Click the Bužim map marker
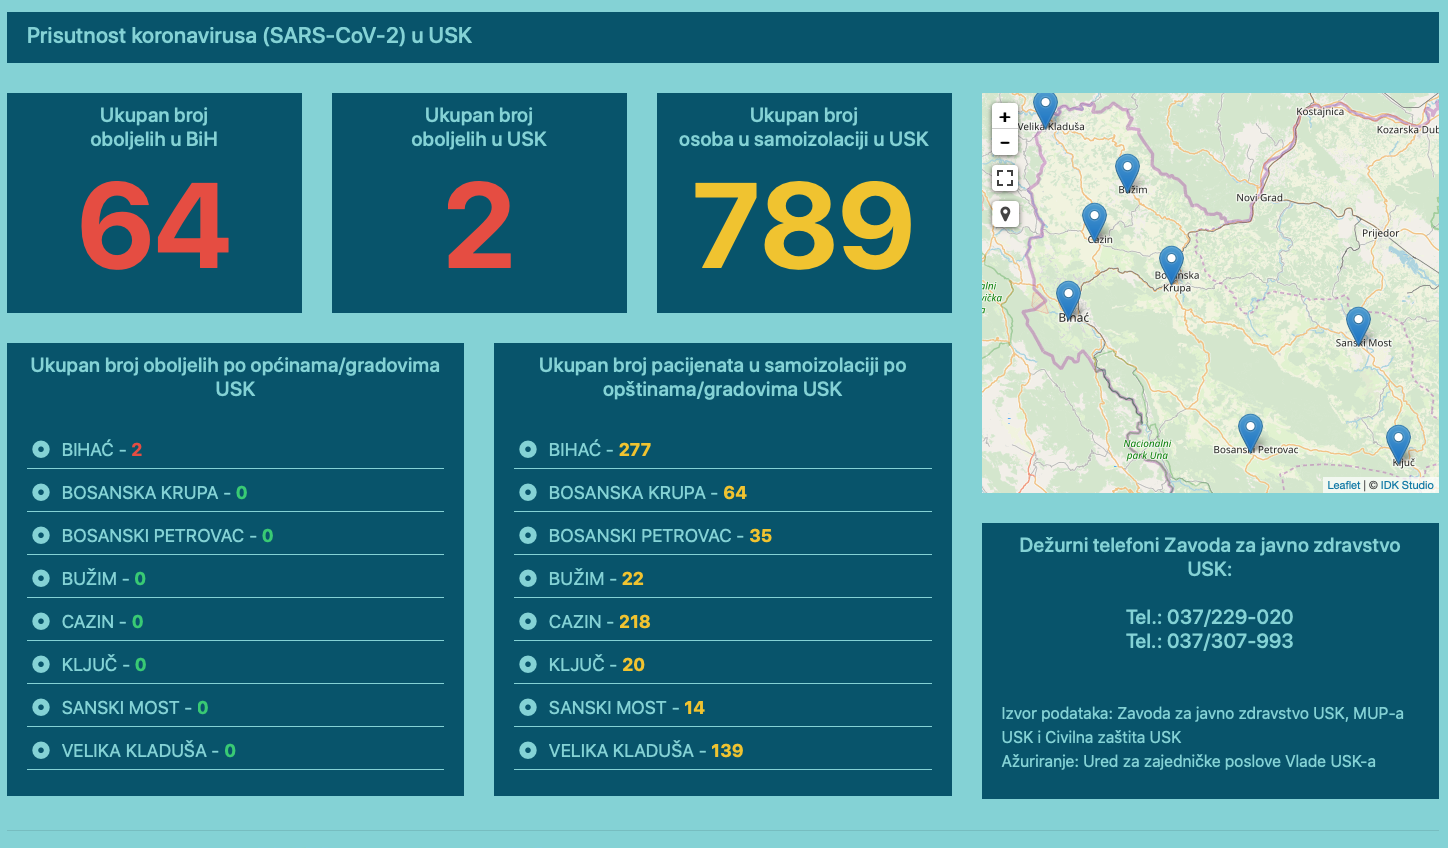 (x=1127, y=171)
